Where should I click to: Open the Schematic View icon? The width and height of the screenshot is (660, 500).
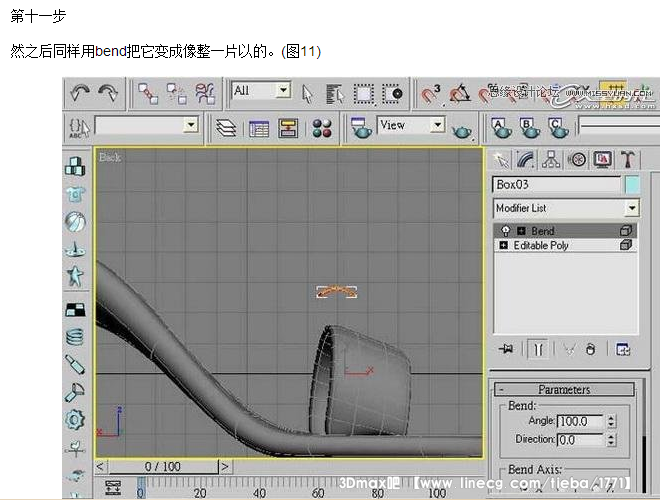tap(288, 128)
